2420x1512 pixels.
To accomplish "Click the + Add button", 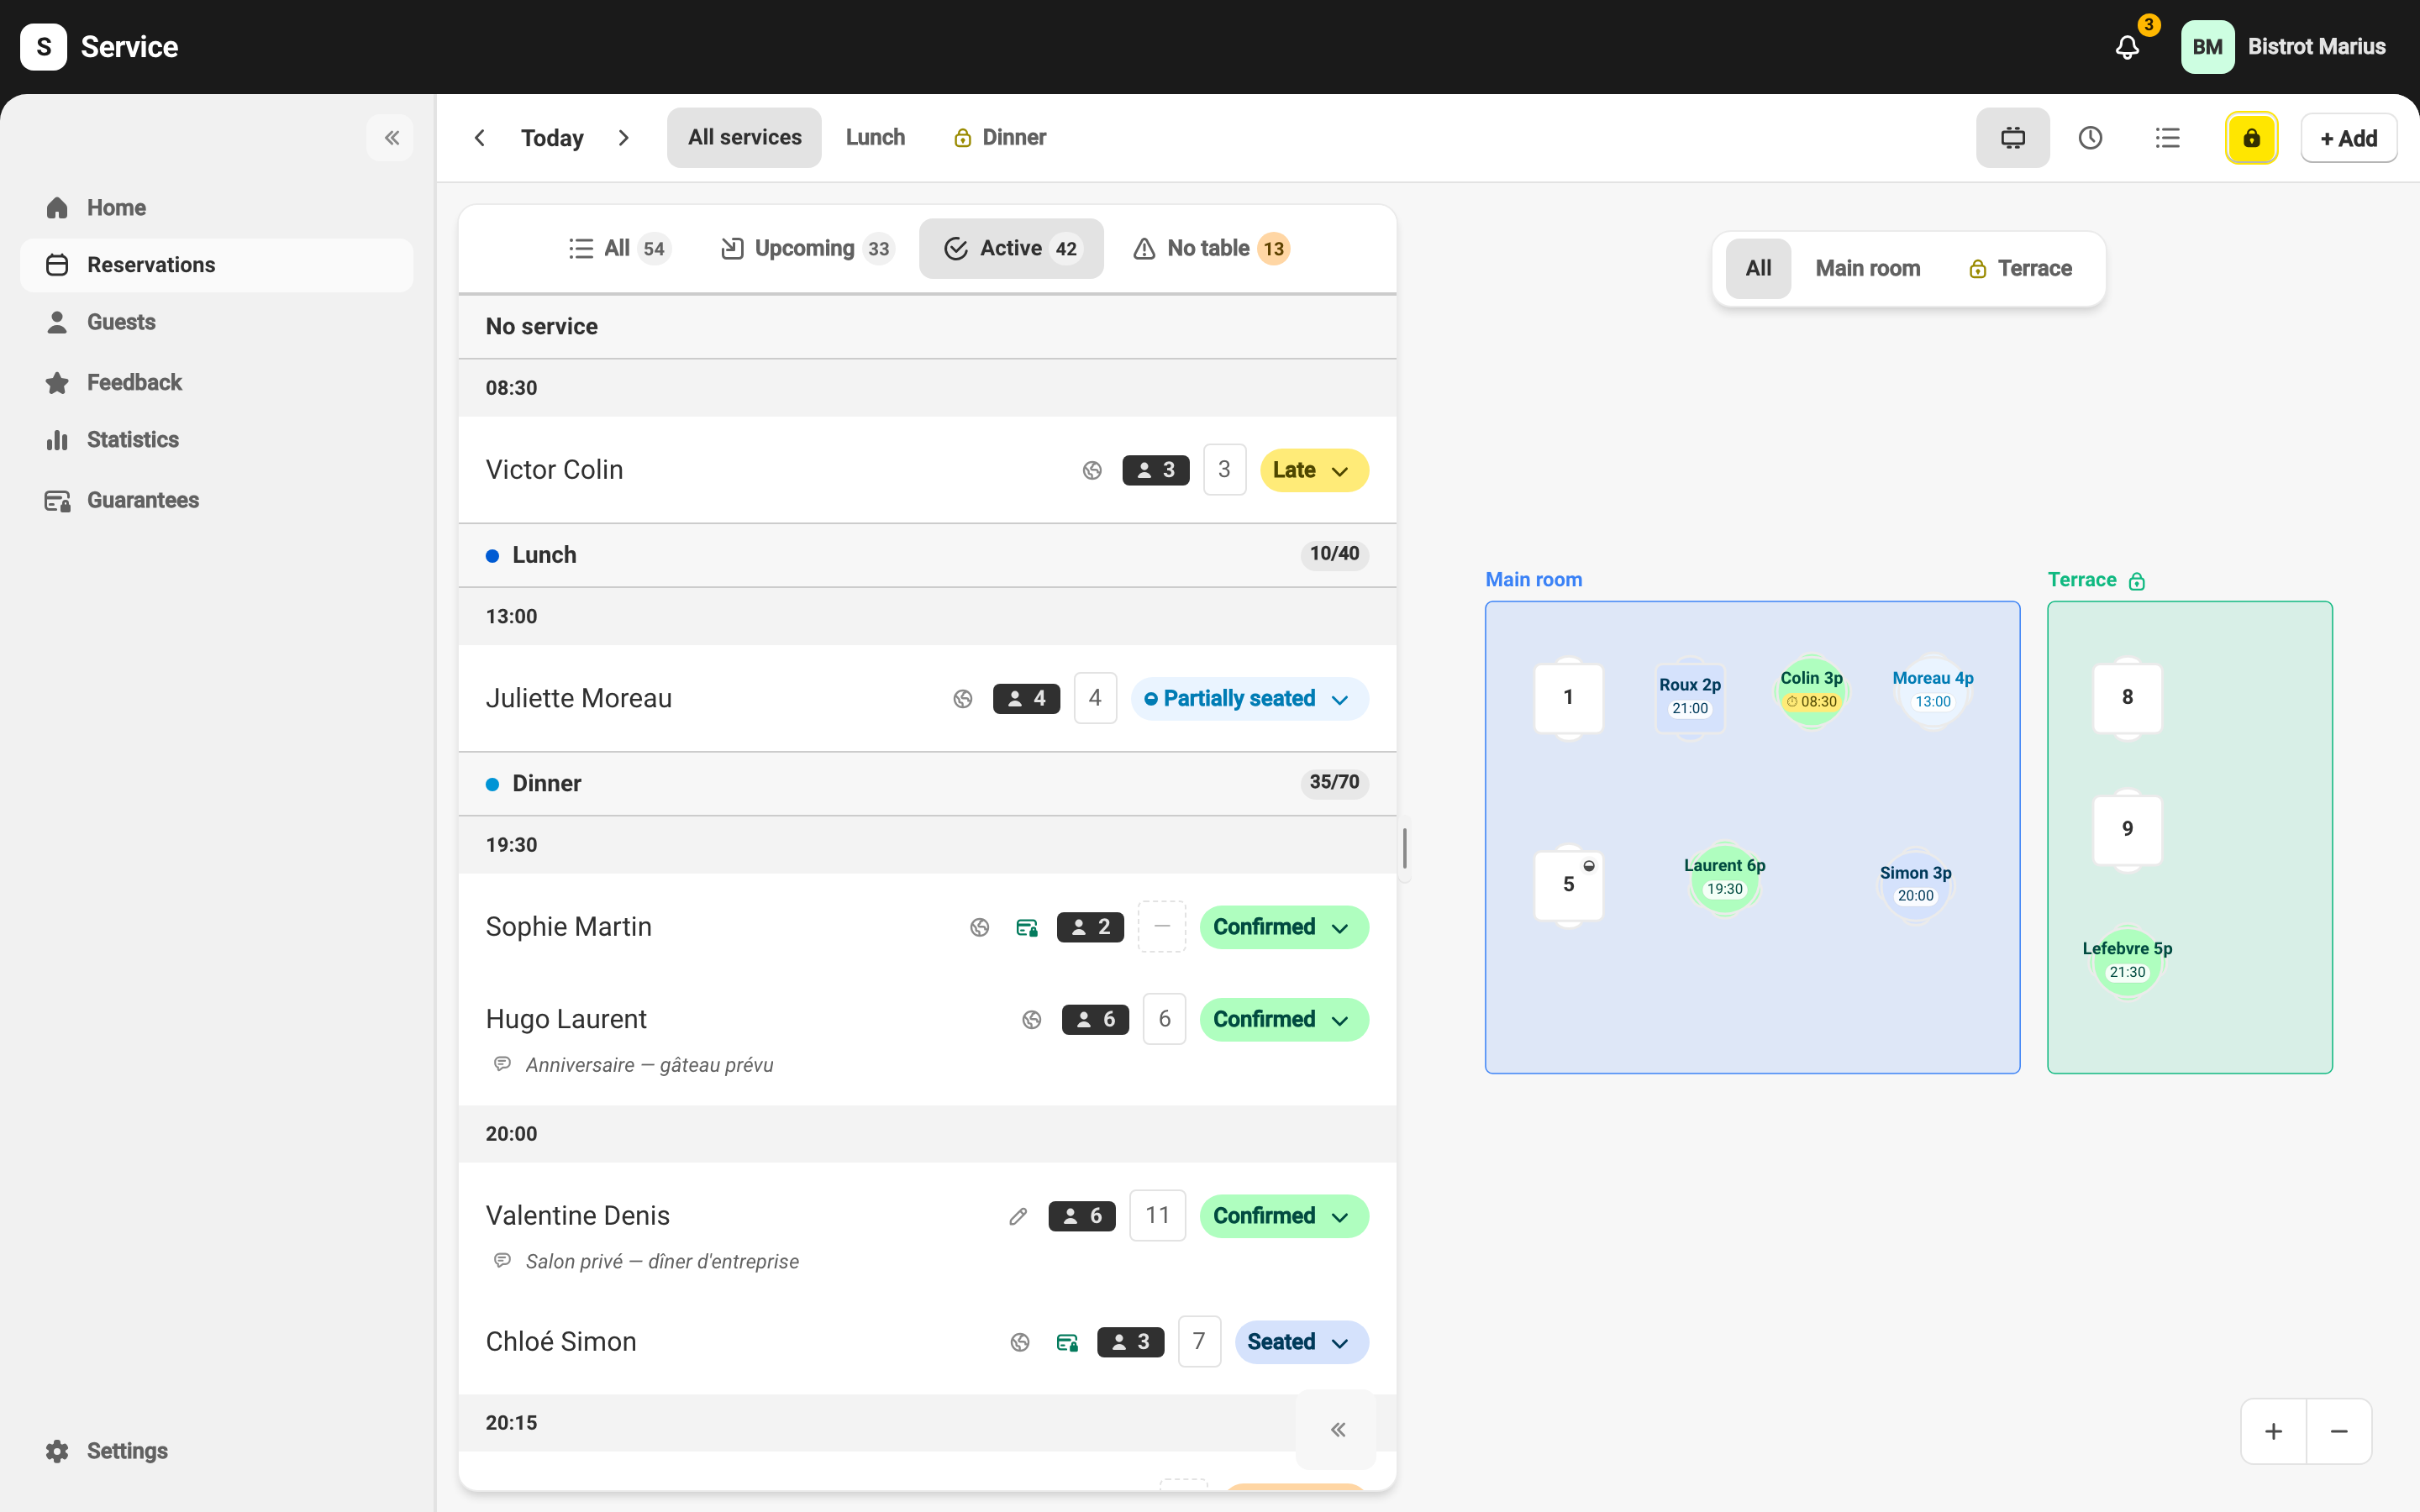I will pos(2348,139).
